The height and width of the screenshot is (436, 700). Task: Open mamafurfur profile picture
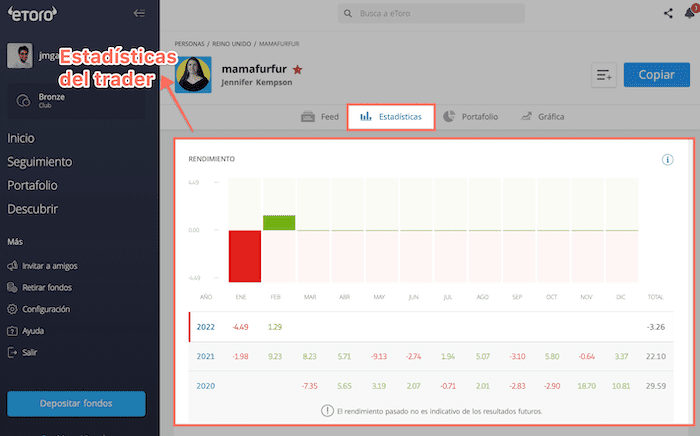pos(193,75)
